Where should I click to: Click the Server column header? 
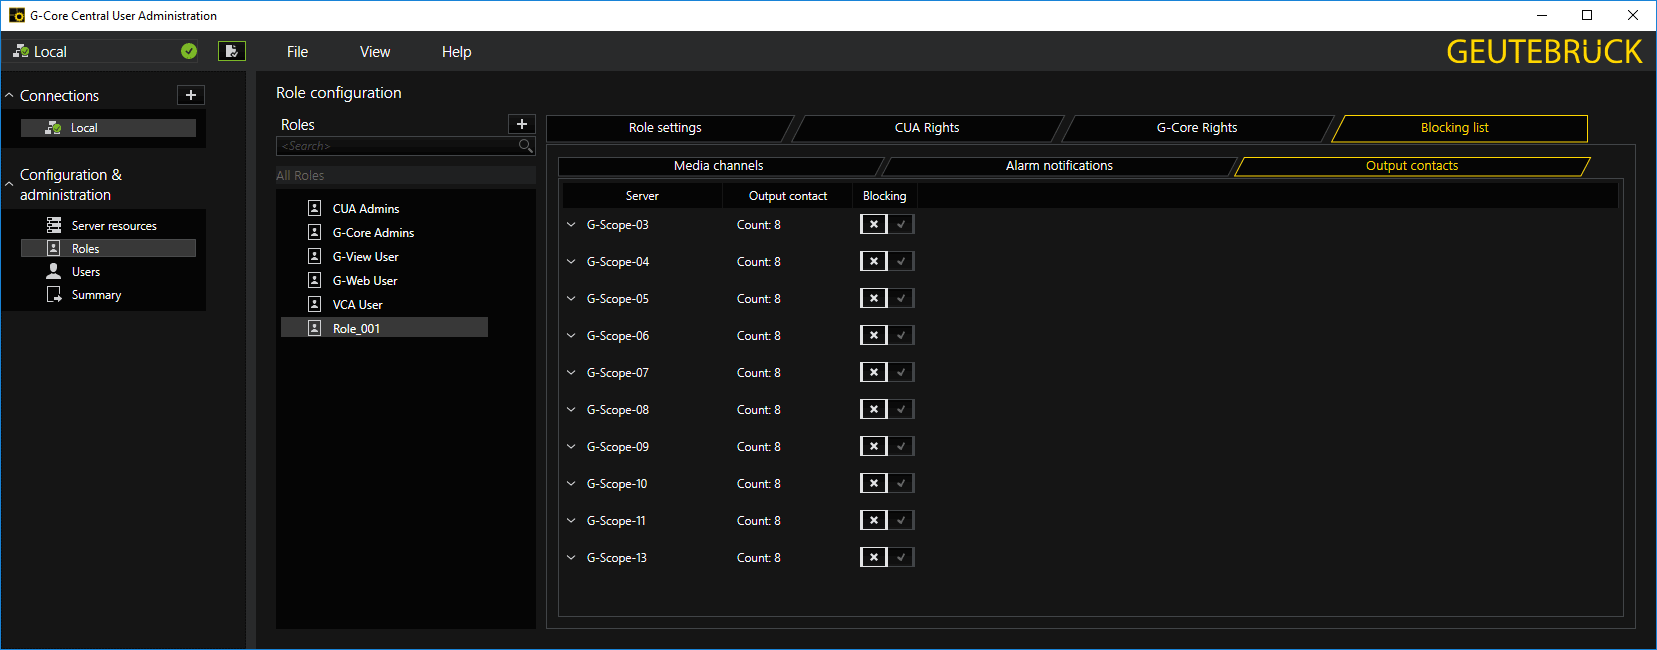click(x=642, y=196)
